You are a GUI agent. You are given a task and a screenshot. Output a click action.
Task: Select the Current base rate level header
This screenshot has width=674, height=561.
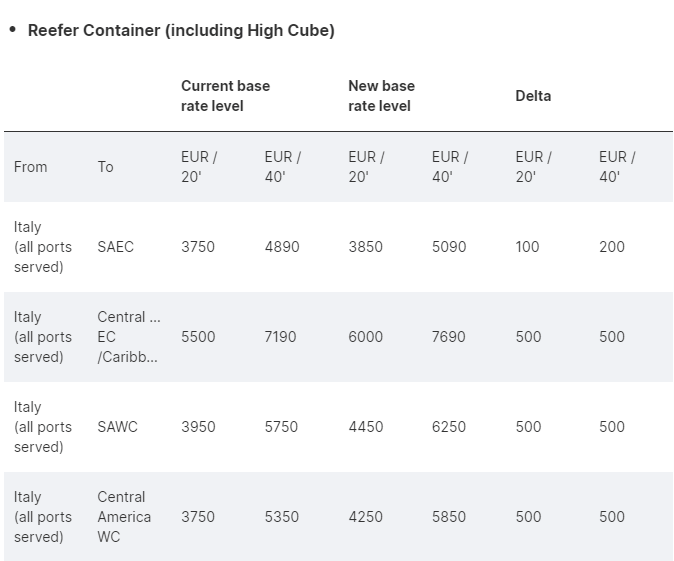pyautogui.click(x=225, y=96)
